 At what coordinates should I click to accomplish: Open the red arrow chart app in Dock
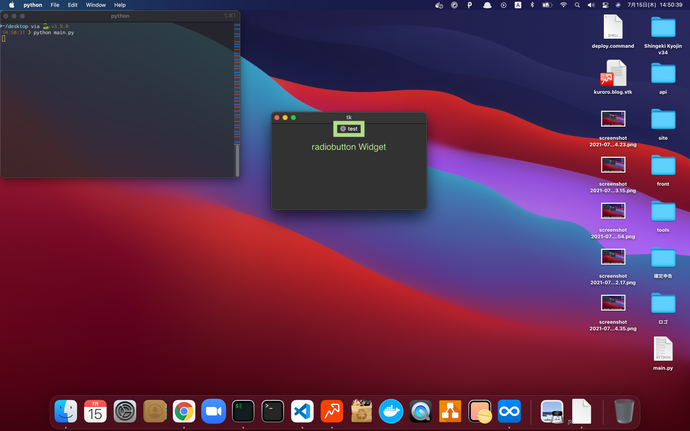point(332,411)
